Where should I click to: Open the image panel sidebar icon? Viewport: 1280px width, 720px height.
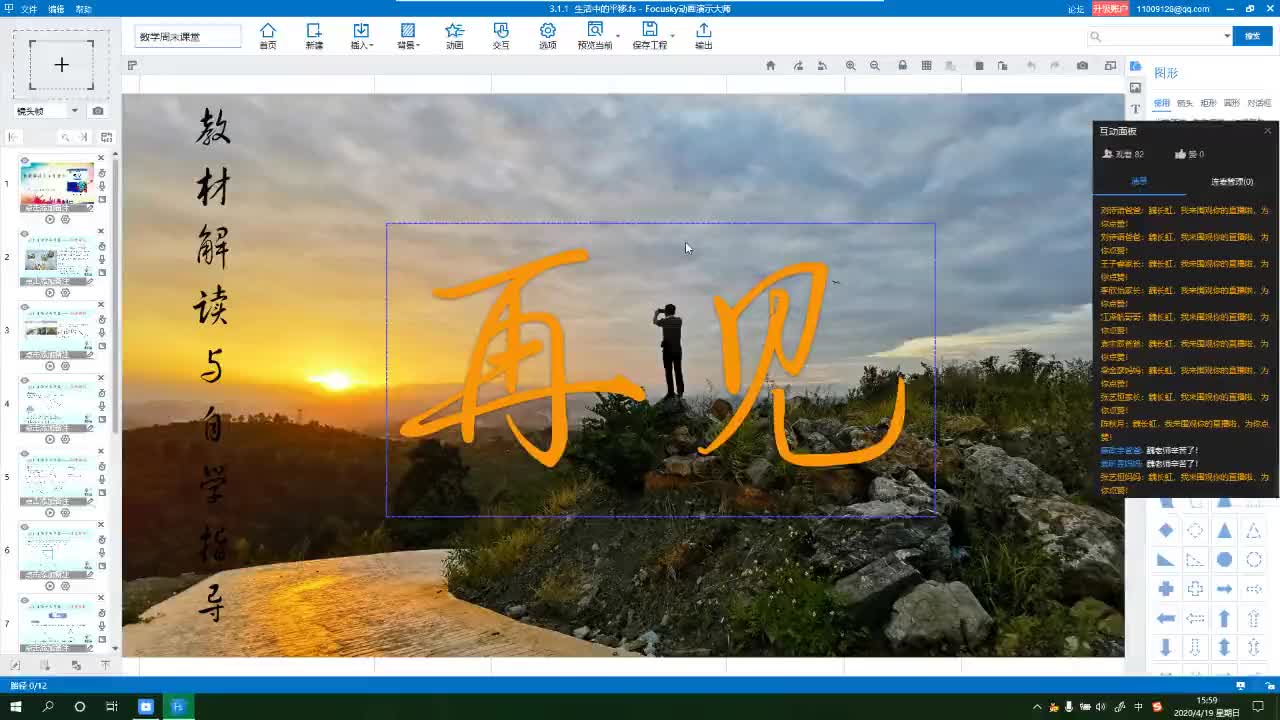1136,88
